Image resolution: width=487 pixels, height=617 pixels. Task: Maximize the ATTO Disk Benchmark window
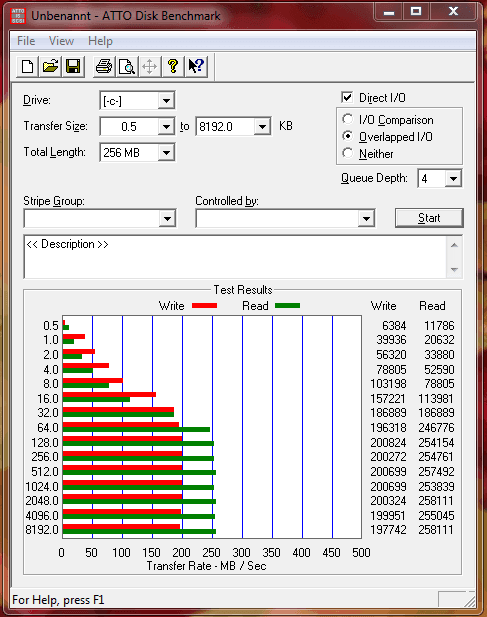click(416, 12)
